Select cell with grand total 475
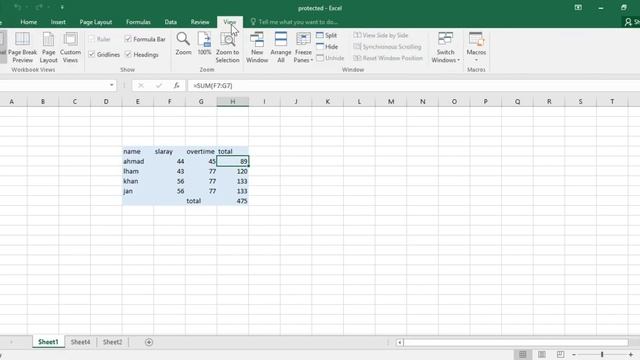This screenshot has width=640, height=360. 233,201
